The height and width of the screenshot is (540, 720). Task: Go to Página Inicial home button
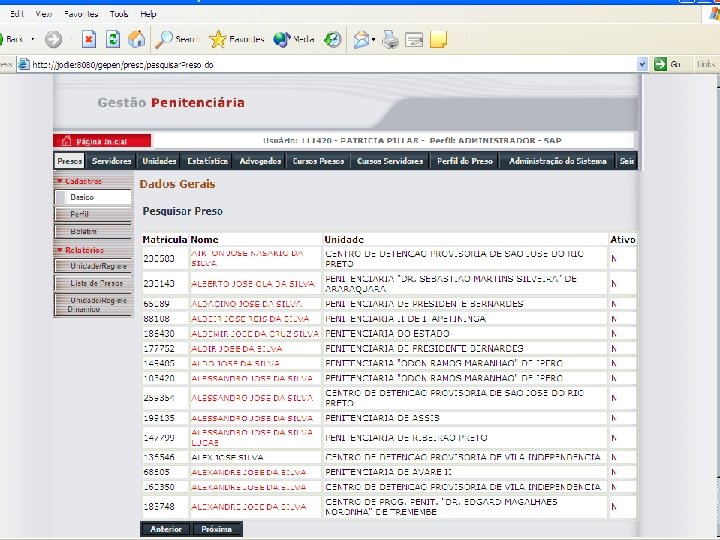(x=102, y=141)
